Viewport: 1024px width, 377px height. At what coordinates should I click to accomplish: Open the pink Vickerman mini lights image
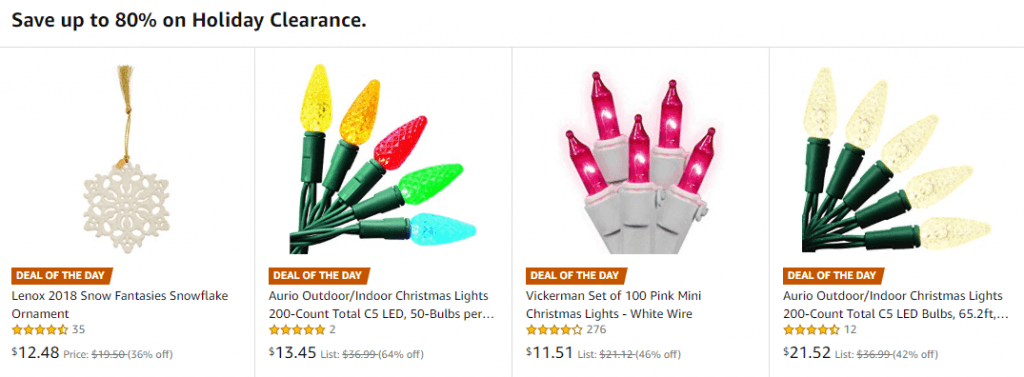tap(641, 162)
